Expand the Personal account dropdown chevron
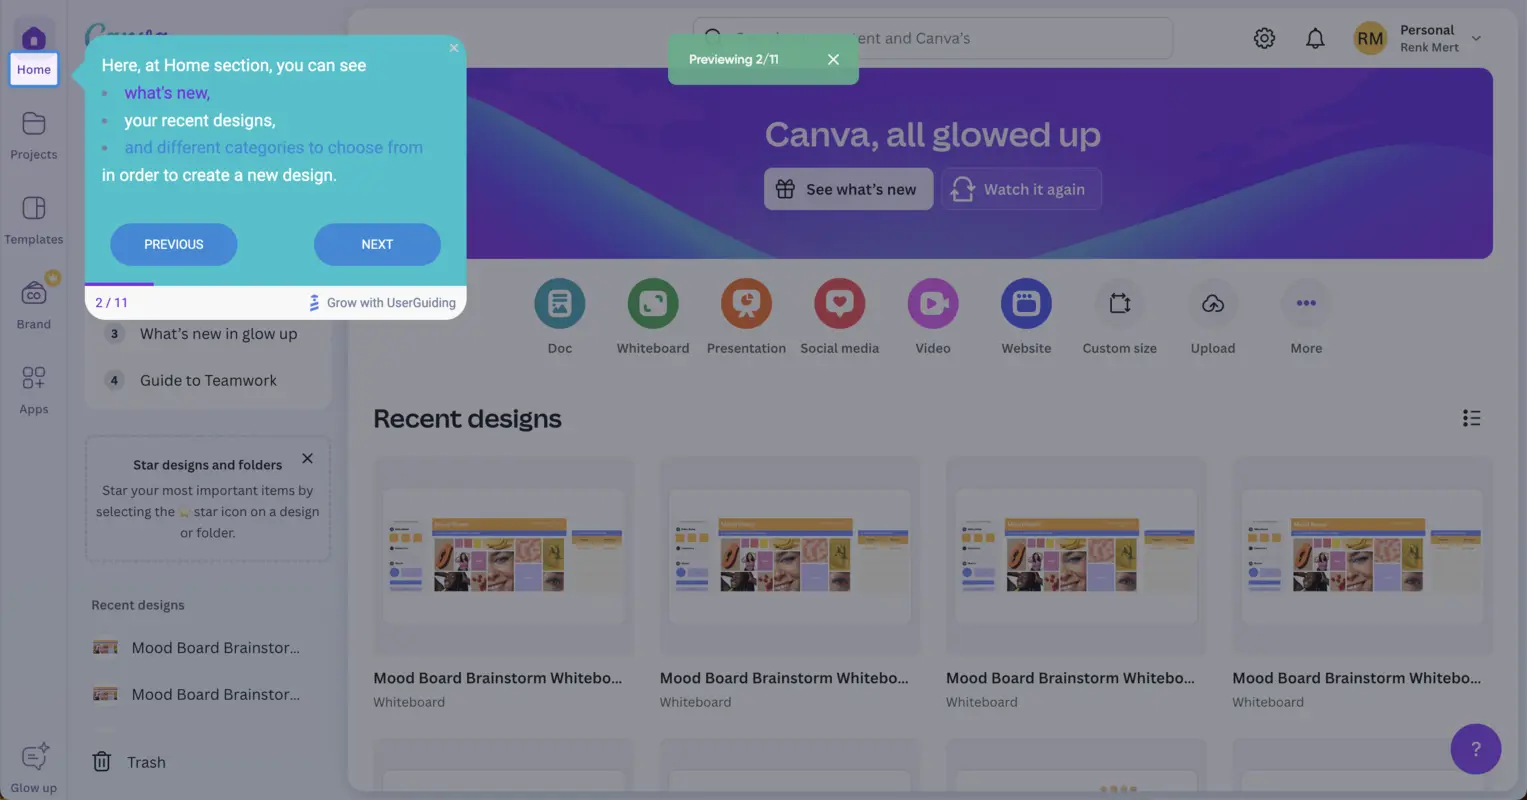Image resolution: width=1527 pixels, height=800 pixels. (1476, 39)
